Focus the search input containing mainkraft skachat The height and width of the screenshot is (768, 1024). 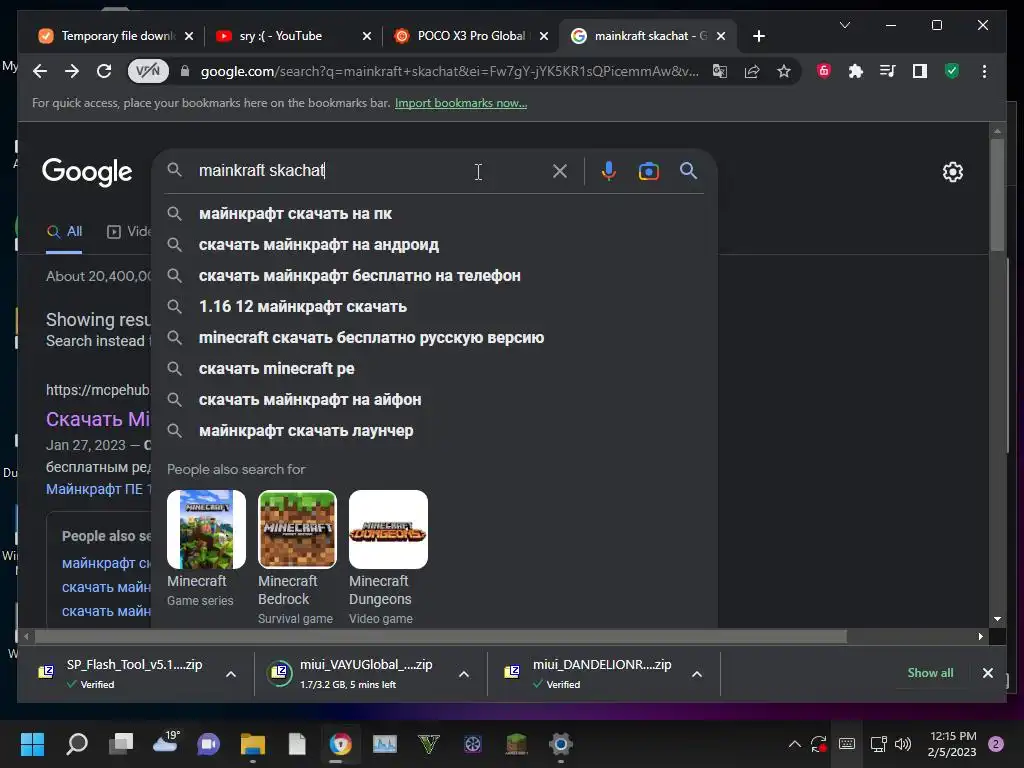[369, 171]
